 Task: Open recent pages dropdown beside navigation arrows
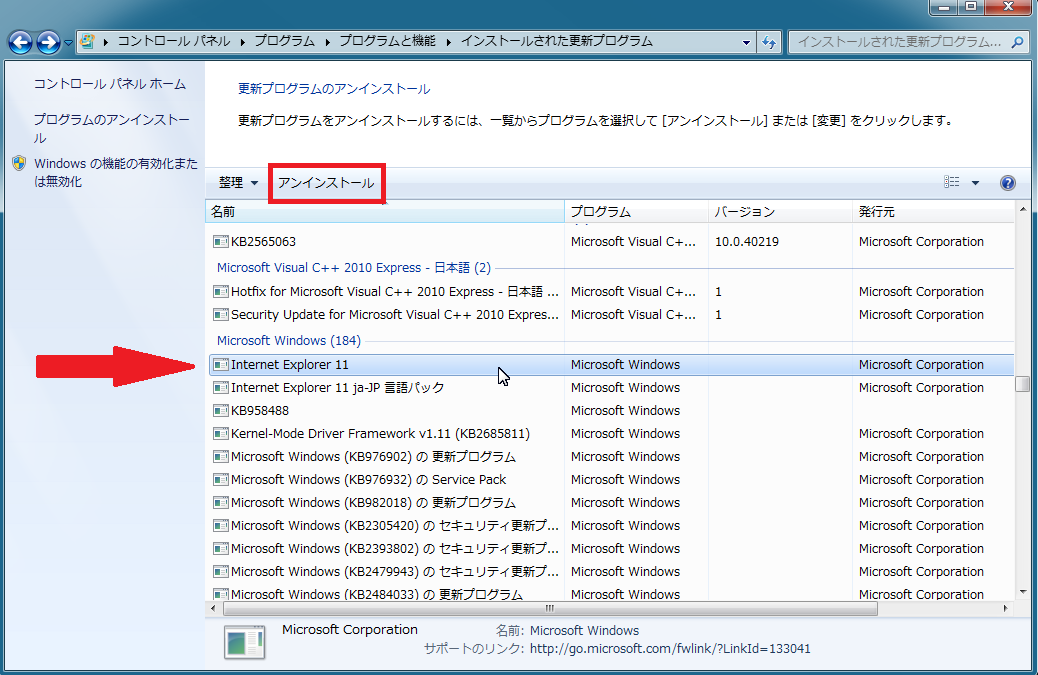[68, 43]
